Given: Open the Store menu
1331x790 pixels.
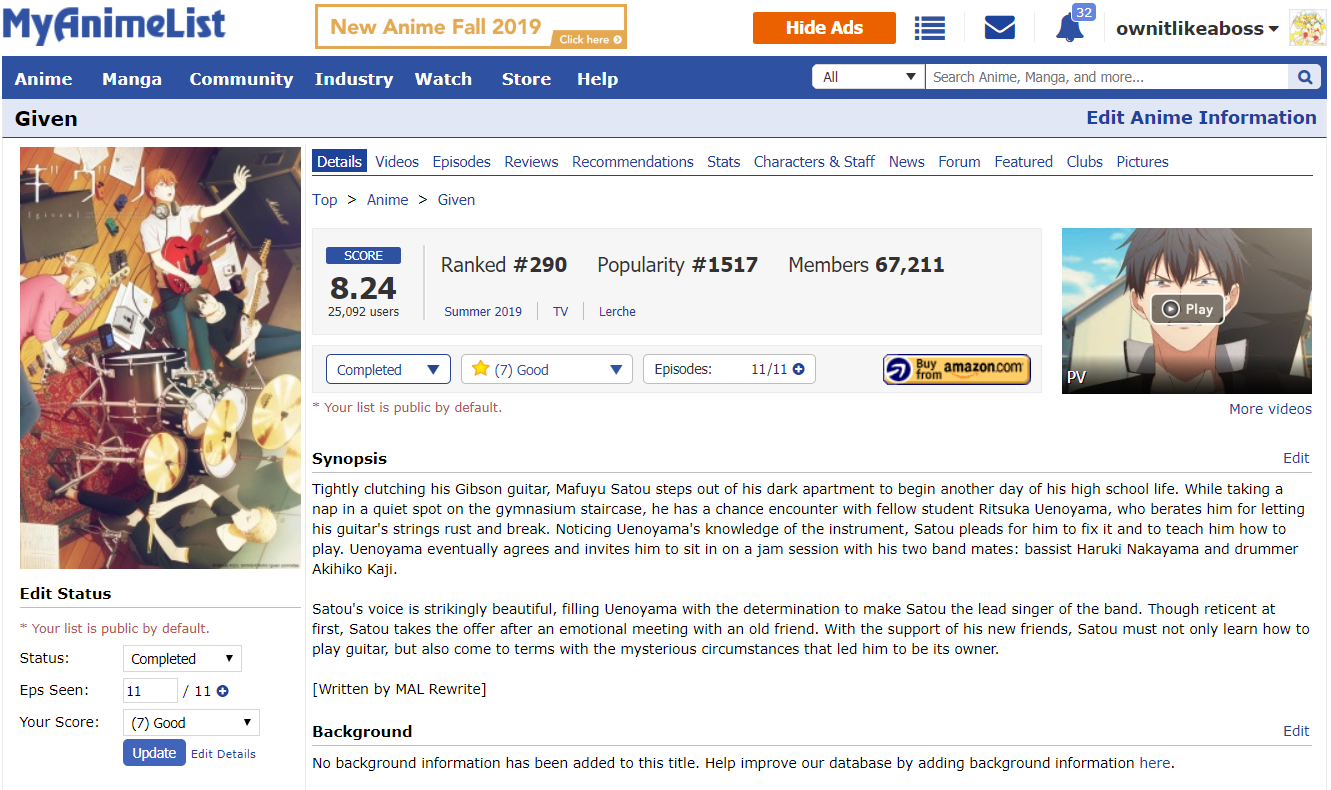Looking at the screenshot, I should coord(526,79).
